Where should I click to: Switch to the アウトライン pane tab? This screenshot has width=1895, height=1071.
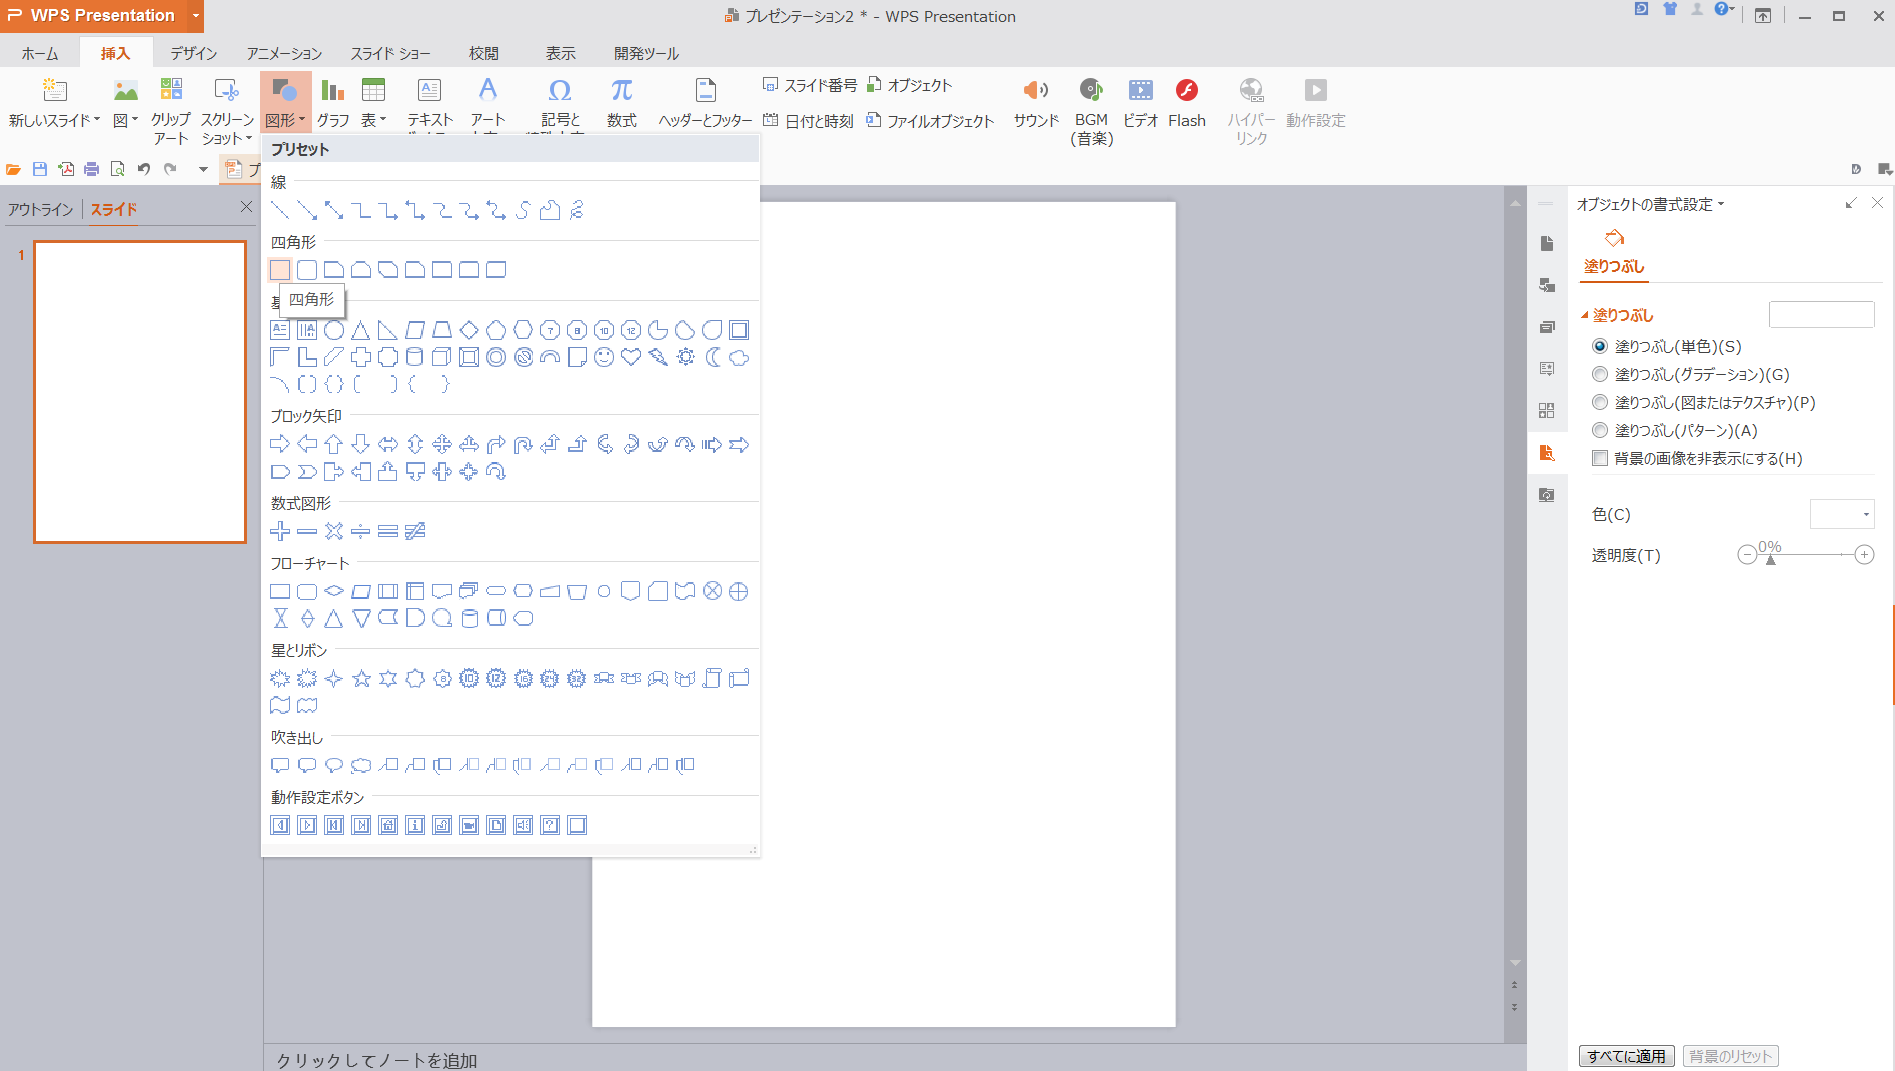click(x=41, y=209)
